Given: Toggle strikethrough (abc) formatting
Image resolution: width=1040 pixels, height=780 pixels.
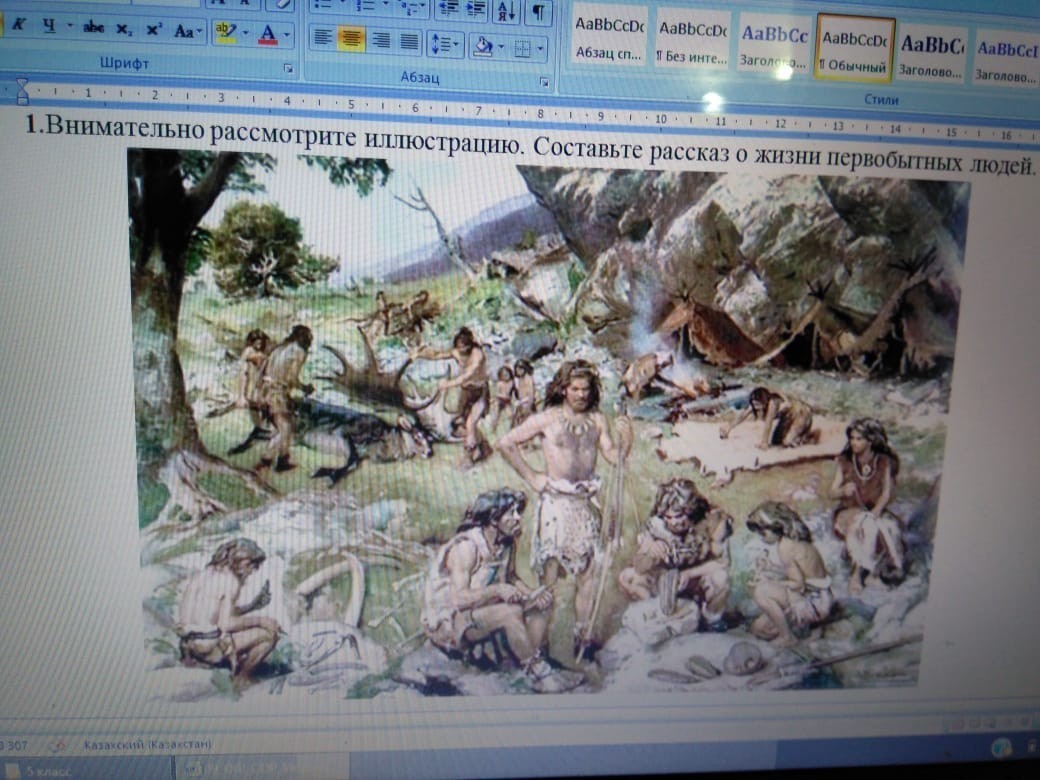Looking at the screenshot, I should [x=93, y=27].
